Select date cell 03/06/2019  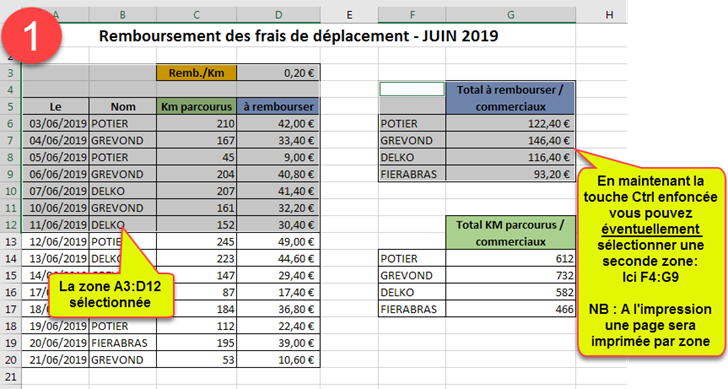(55, 123)
